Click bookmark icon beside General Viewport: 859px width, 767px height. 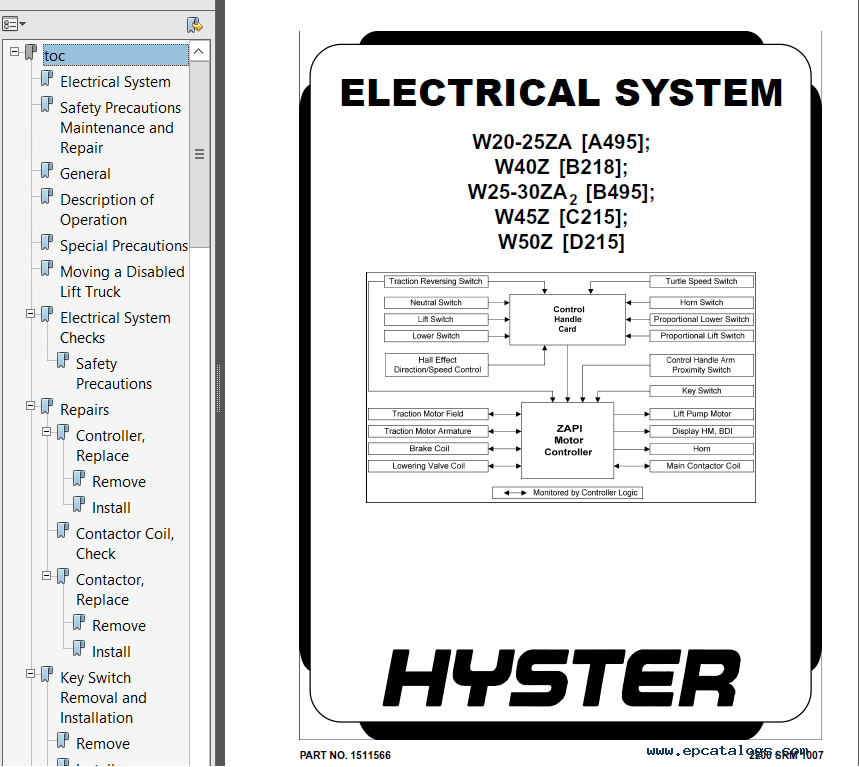(47, 171)
